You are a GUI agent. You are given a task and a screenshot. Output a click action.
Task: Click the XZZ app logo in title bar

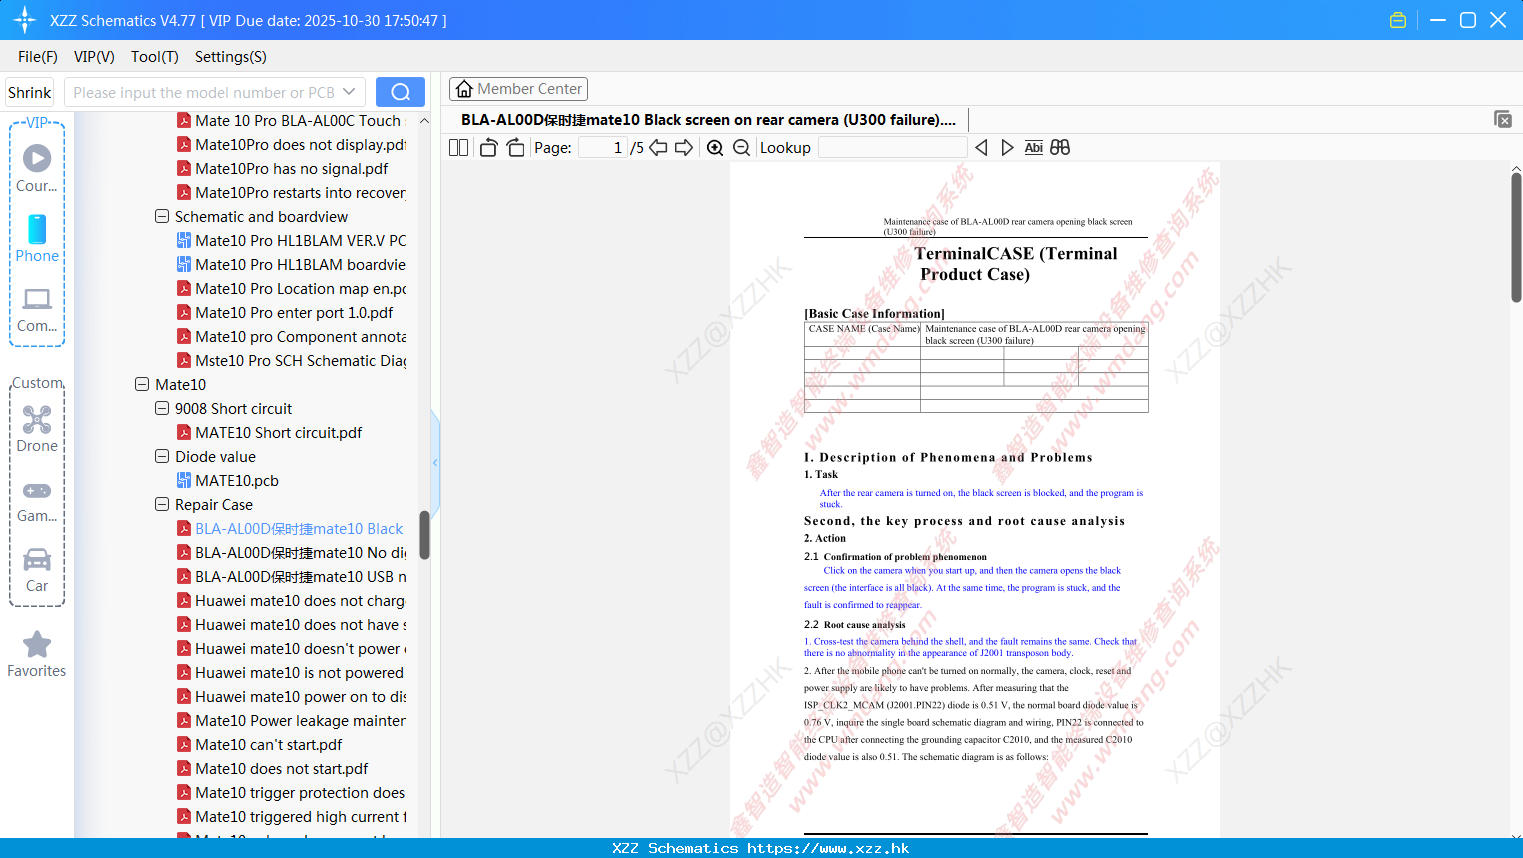coord(24,20)
